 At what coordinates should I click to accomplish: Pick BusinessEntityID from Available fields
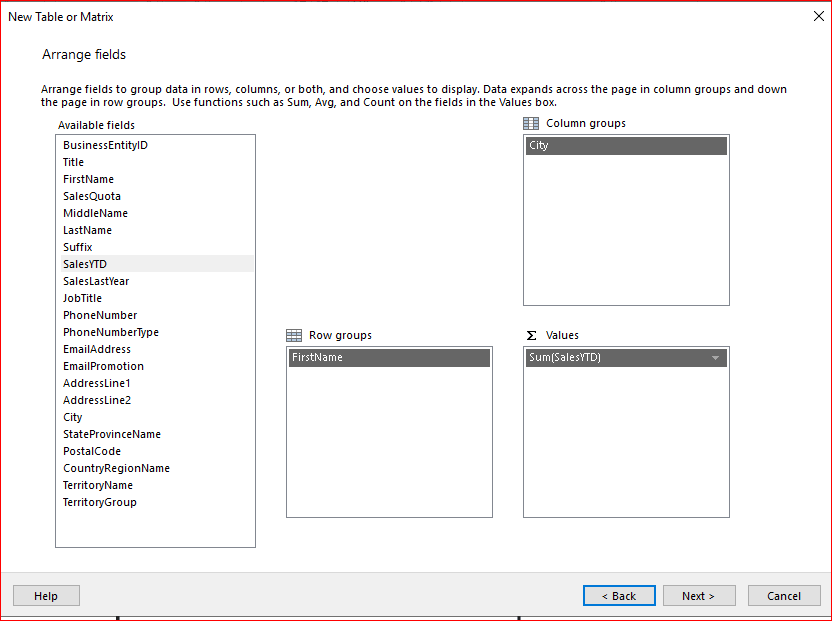pos(105,145)
